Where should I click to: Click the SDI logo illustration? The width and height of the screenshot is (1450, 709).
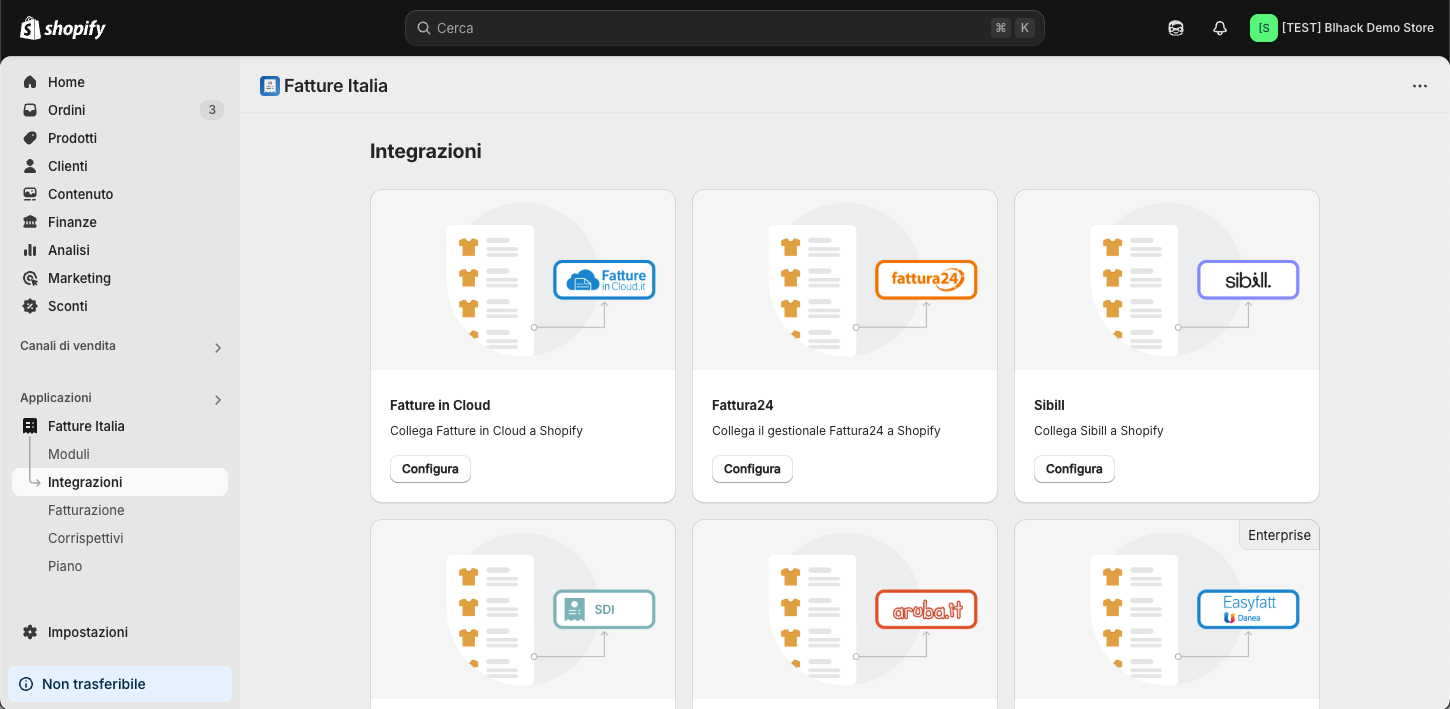604,609
